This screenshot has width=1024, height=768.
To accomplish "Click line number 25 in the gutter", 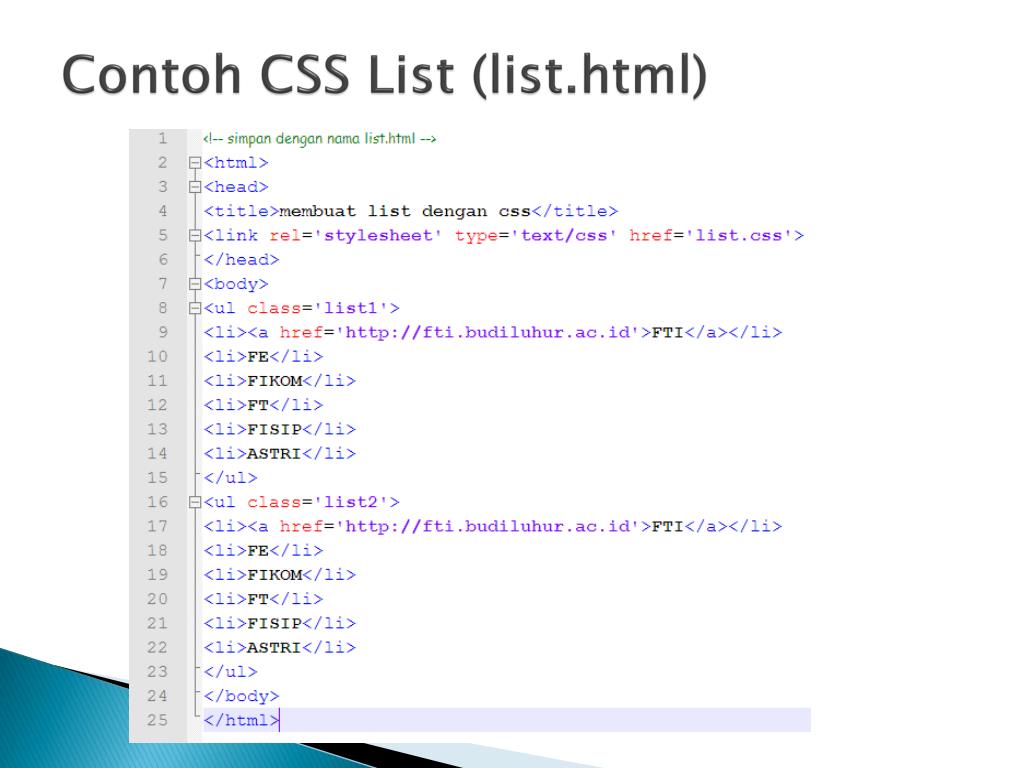I will pyautogui.click(x=157, y=720).
